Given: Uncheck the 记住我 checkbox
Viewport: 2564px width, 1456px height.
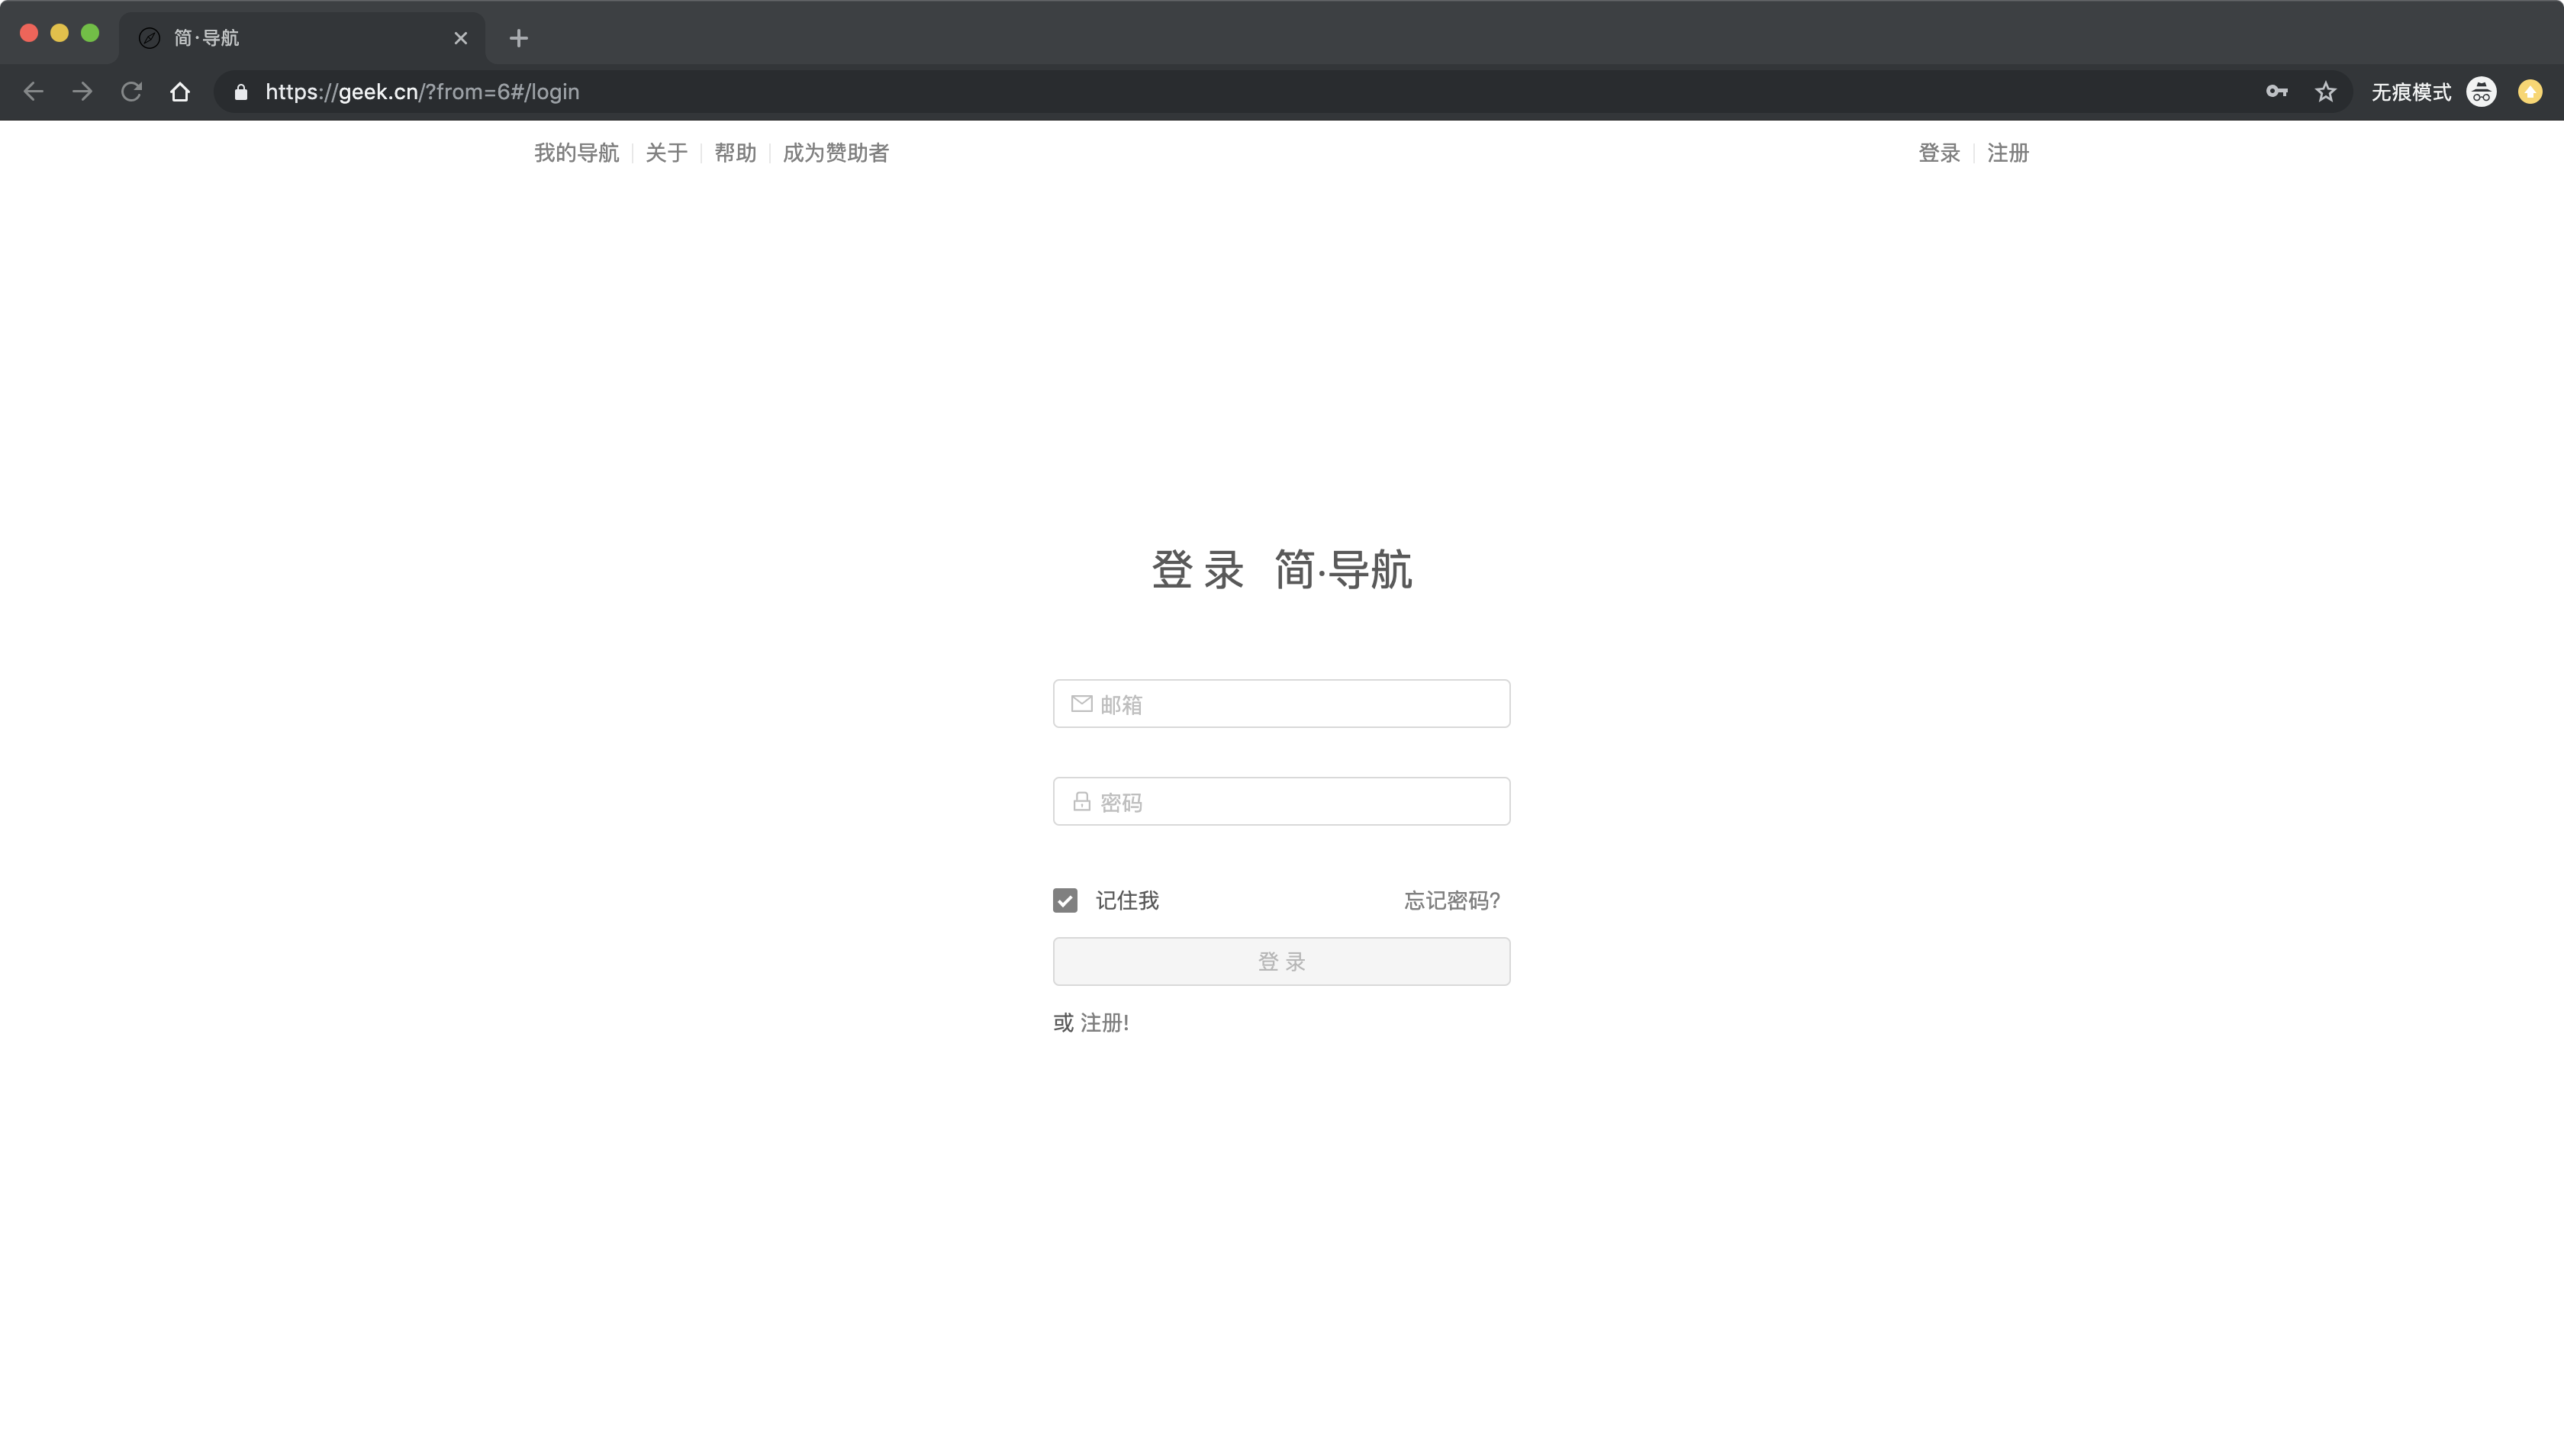Looking at the screenshot, I should pyautogui.click(x=1065, y=901).
